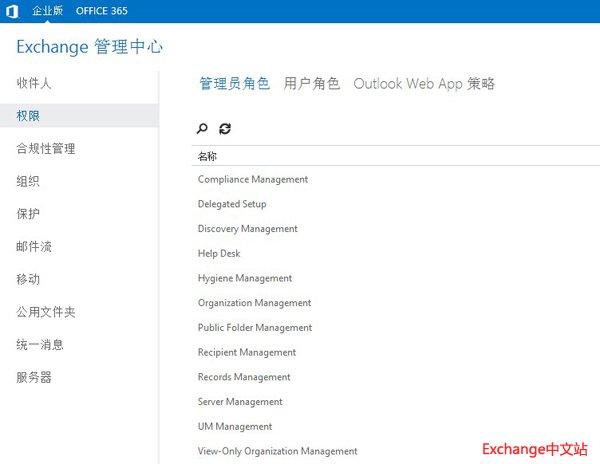Select 服务器 in the sidebar
Image resolution: width=600 pixels, height=464 pixels.
[x=34, y=378]
